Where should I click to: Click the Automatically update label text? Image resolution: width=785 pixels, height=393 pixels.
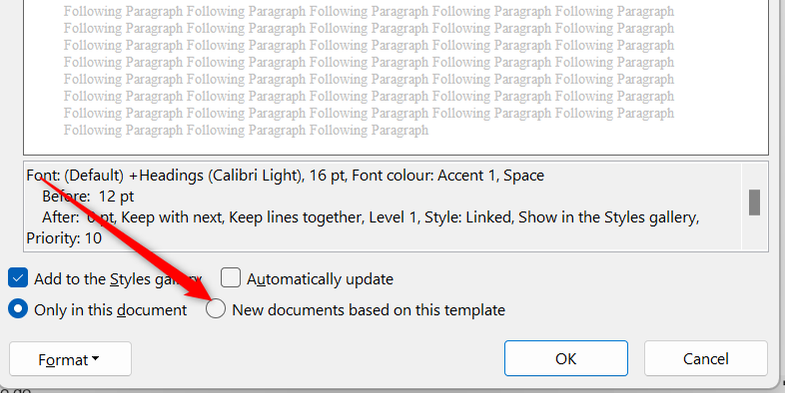(x=320, y=279)
